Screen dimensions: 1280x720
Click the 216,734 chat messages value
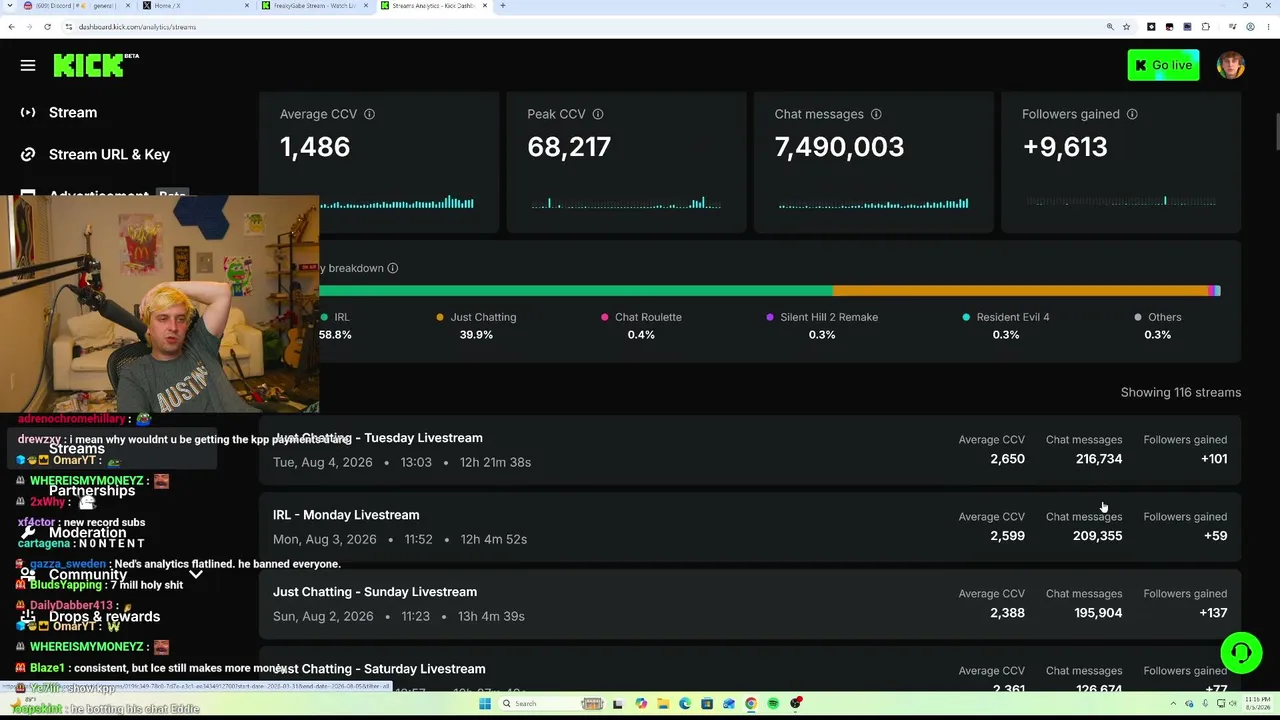point(1098,459)
